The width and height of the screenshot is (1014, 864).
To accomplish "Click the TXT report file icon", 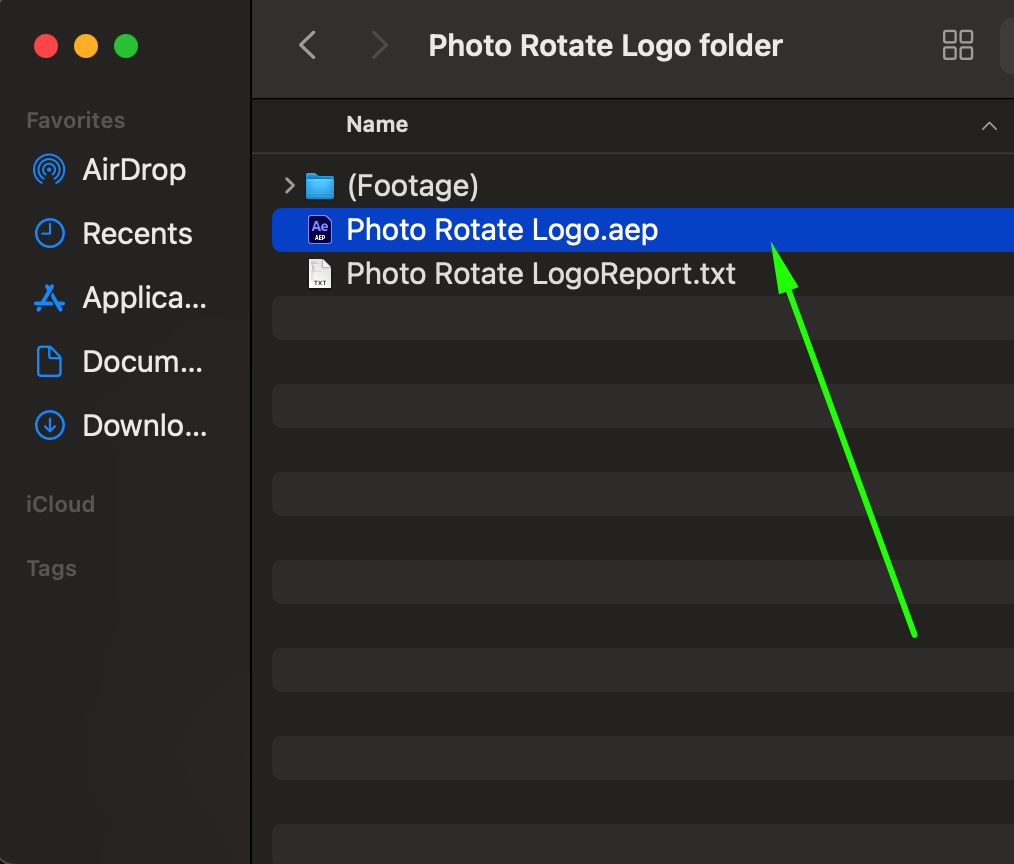I will click(x=320, y=274).
